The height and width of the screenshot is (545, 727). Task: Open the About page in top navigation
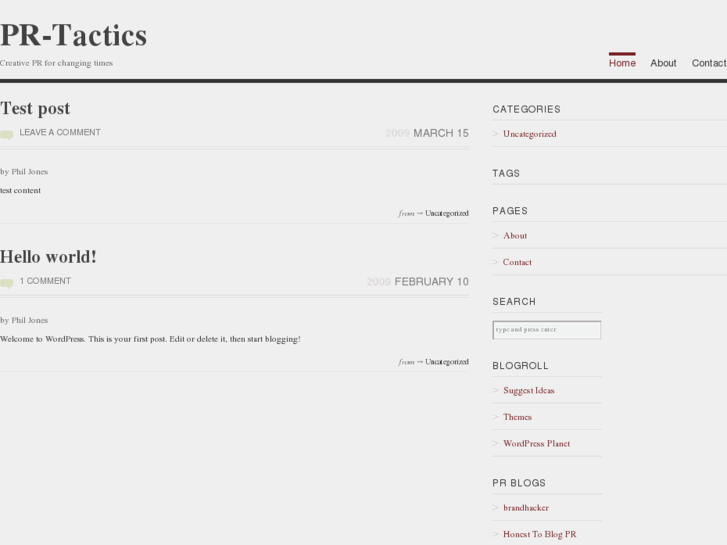[x=663, y=63]
